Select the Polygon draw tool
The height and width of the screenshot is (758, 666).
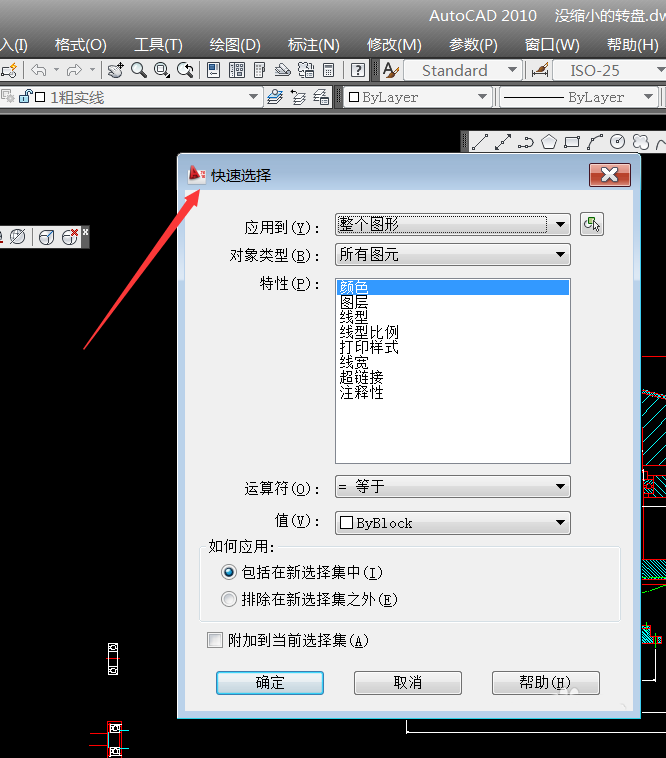click(549, 142)
